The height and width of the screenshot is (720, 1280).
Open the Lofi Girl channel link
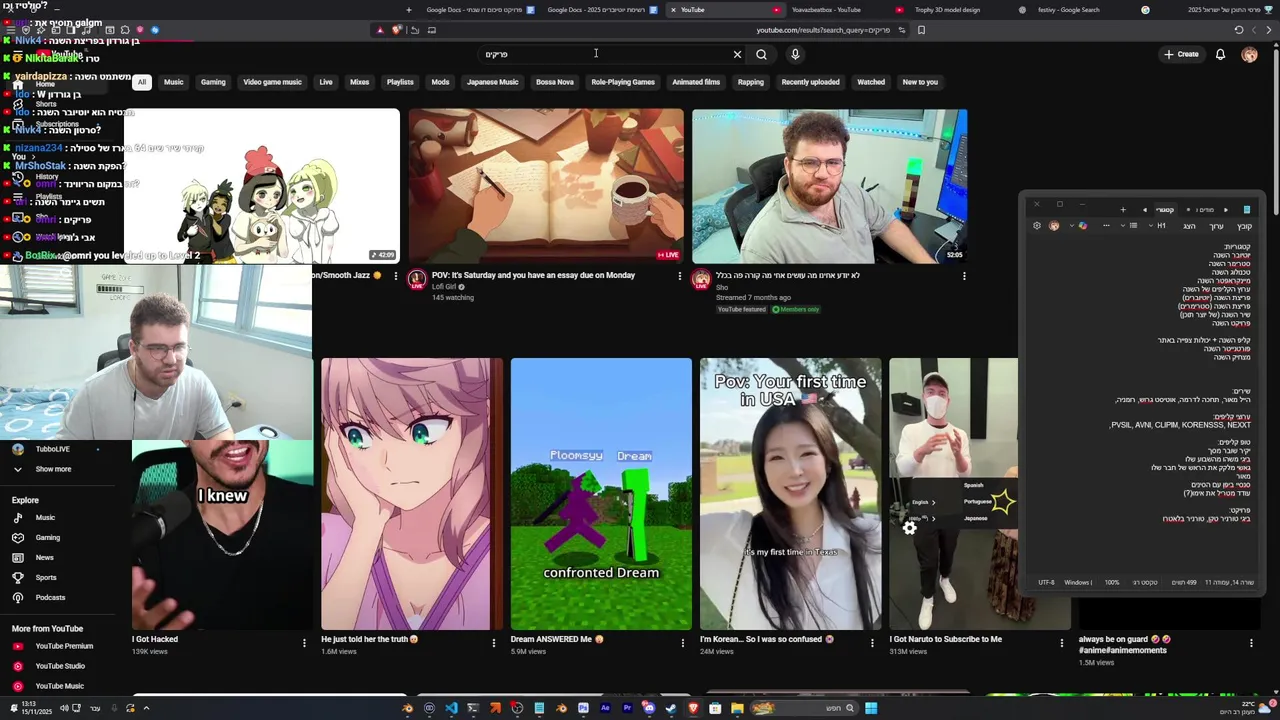coord(444,287)
